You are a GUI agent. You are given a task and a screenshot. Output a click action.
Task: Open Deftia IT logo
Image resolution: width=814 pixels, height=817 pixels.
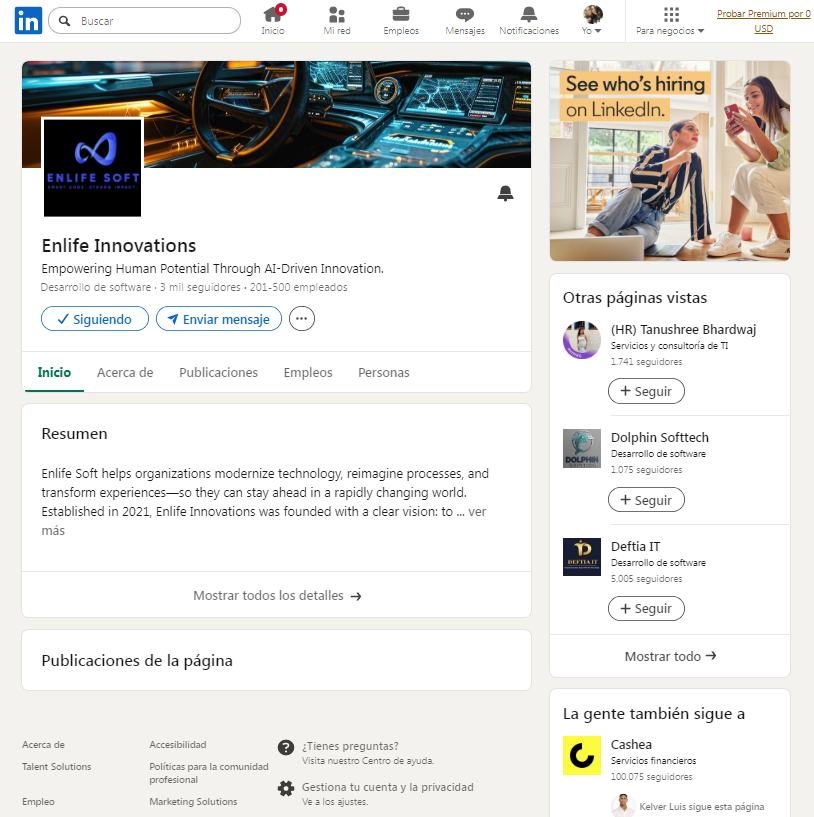[x=582, y=557]
